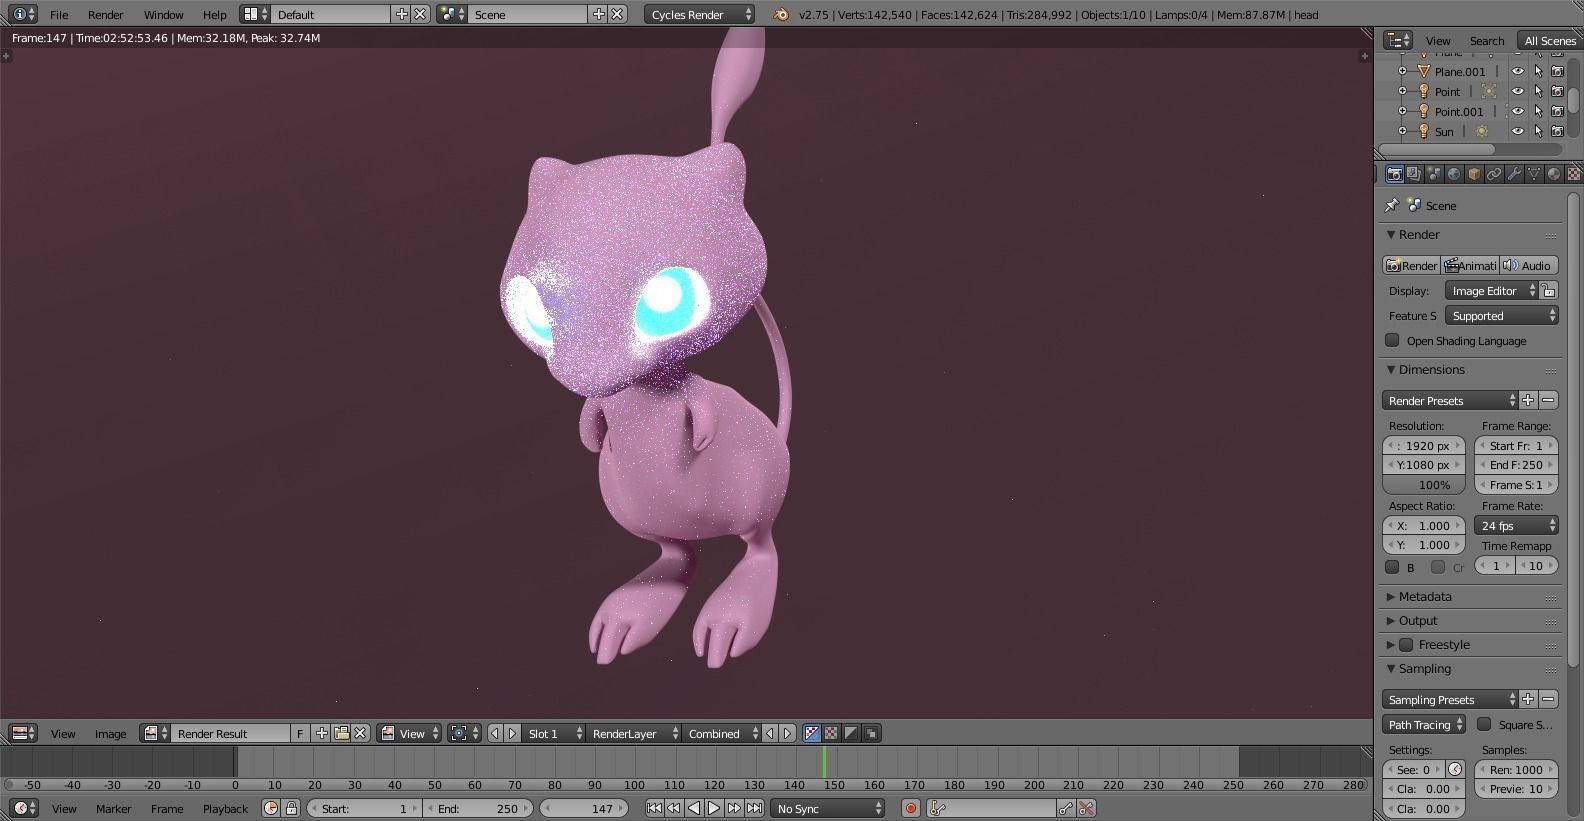Open the timeline Marker menu
The width and height of the screenshot is (1584, 821).
pos(113,808)
